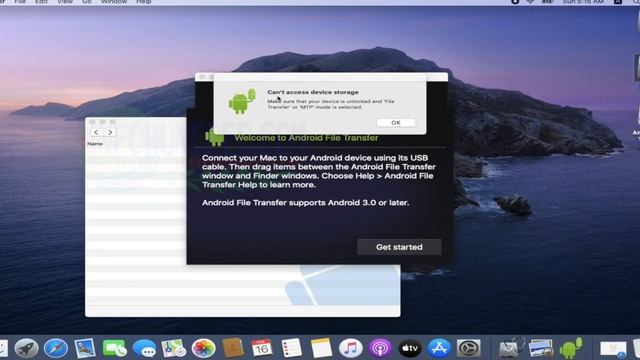Click OK in the storage error dialog
The height and width of the screenshot is (360, 640).
[x=396, y=122]
